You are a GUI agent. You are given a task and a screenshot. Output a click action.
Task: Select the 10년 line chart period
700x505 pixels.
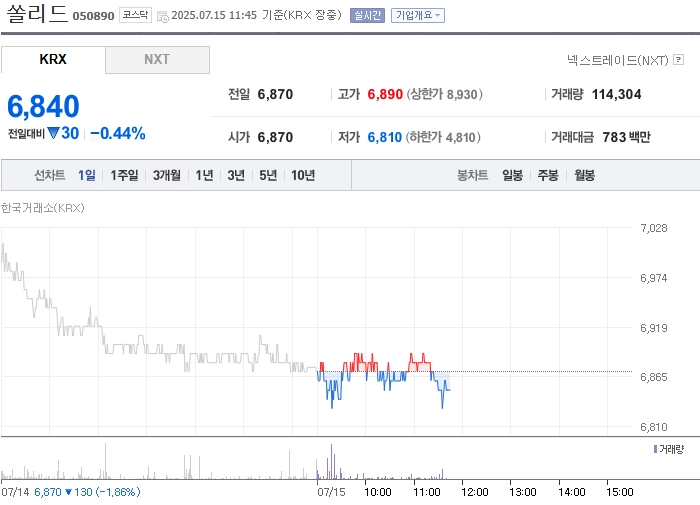(x=303, y=175)
